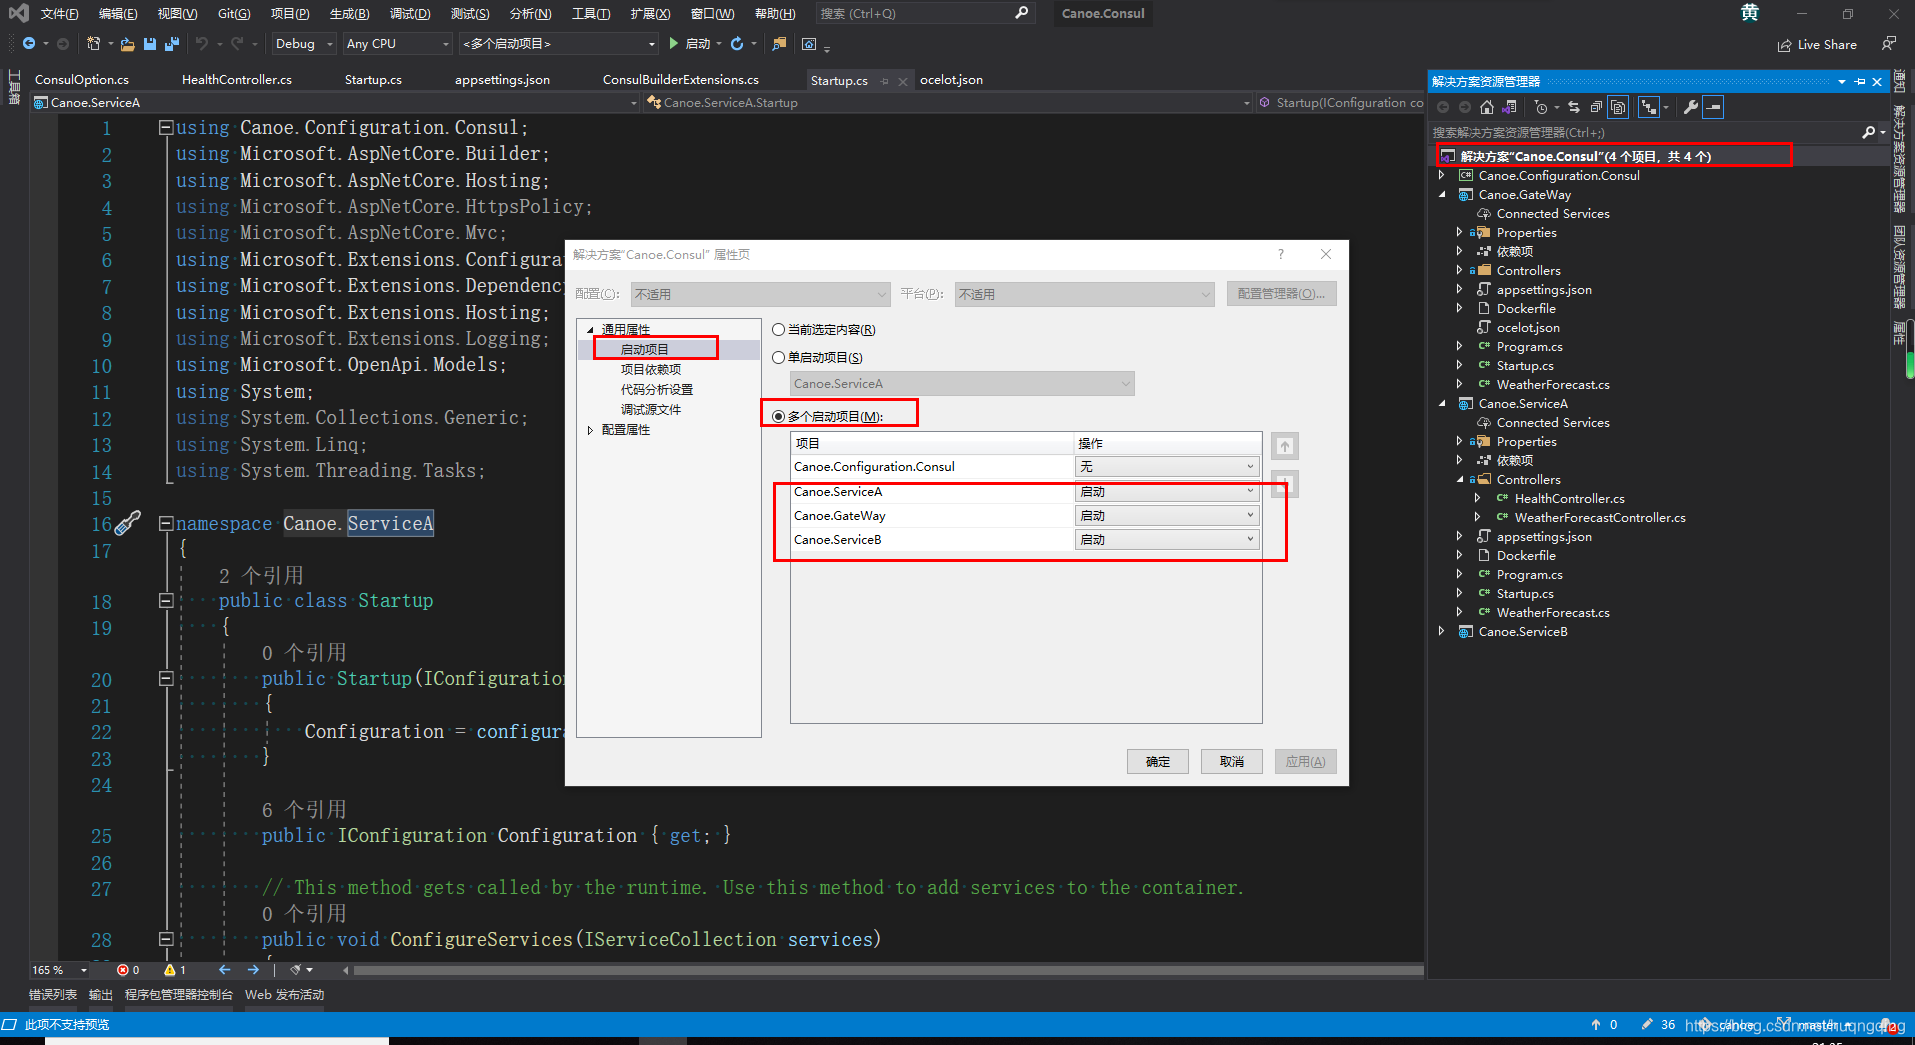Click the save all icon
The image size is (1915, 1045).
click(x=172, y=44)
